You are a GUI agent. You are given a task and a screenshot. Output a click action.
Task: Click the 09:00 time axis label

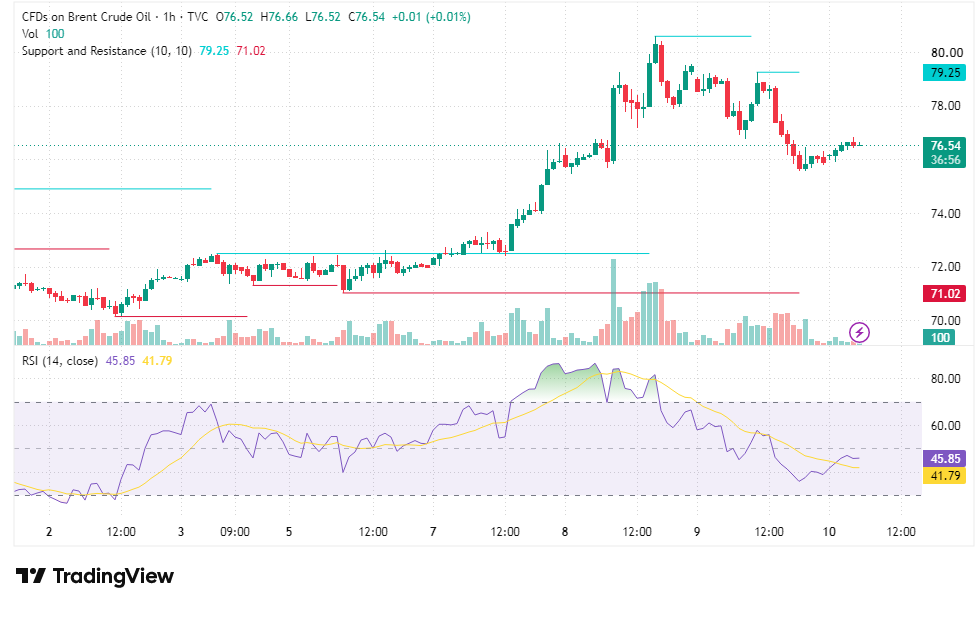point(235,532)
